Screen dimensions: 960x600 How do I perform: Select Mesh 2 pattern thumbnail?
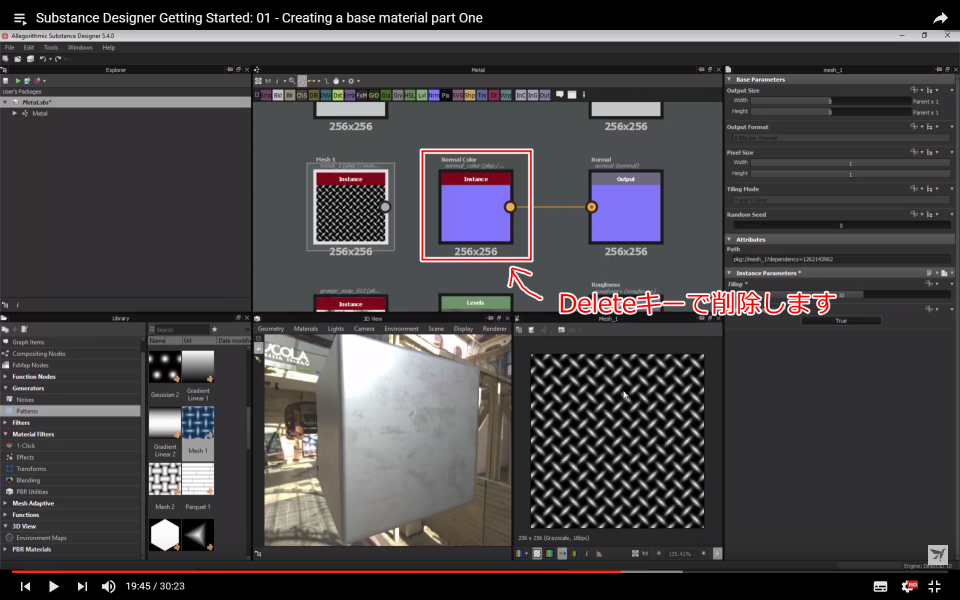pos(165,479)
